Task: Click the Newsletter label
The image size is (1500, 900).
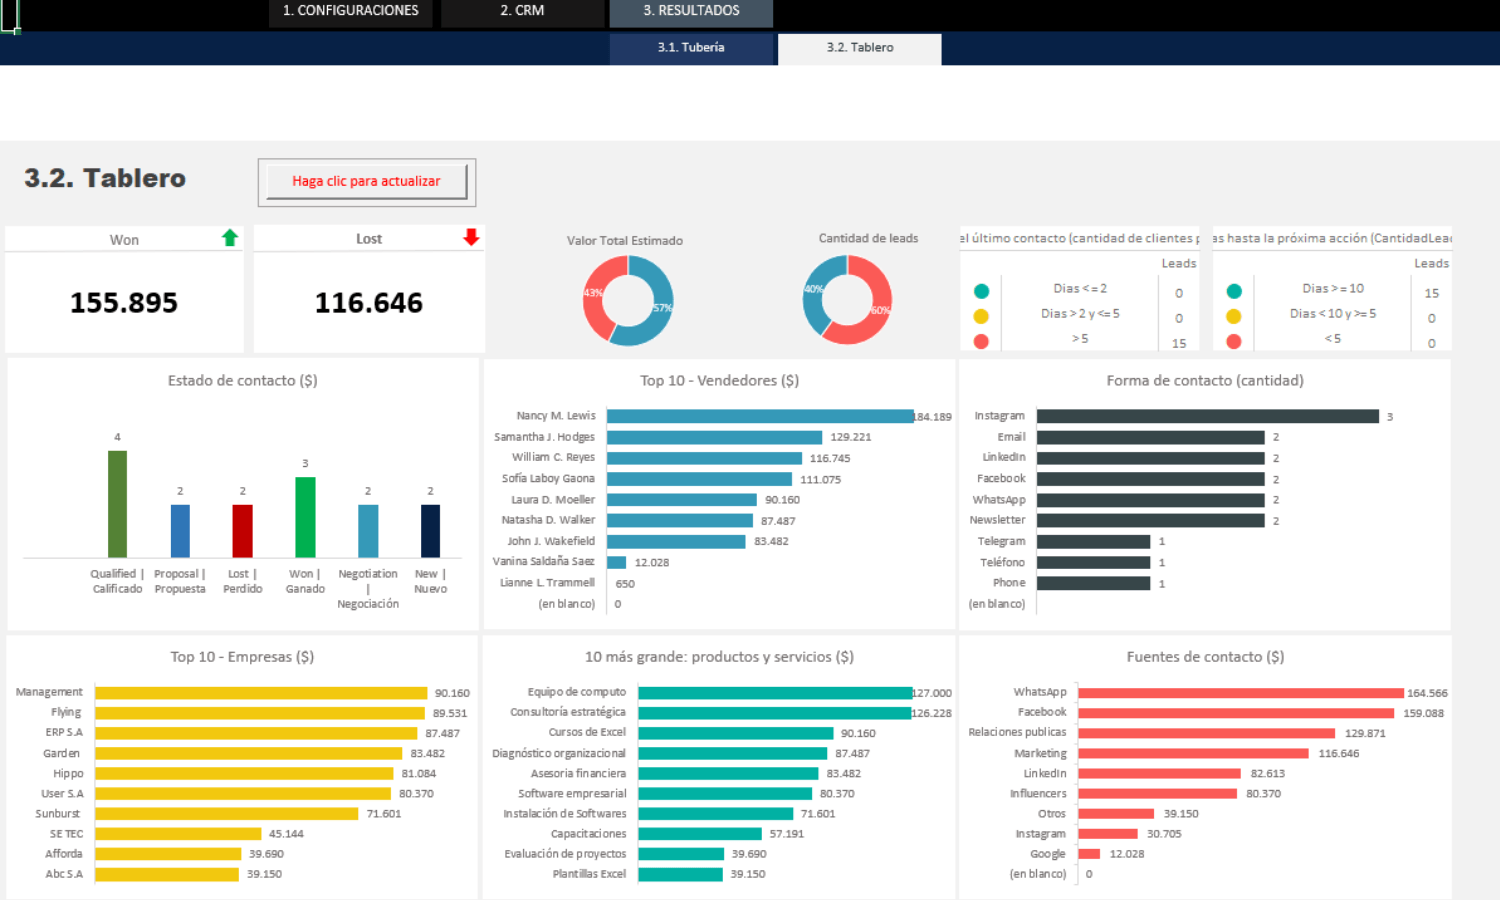Action: pos(997,520)
